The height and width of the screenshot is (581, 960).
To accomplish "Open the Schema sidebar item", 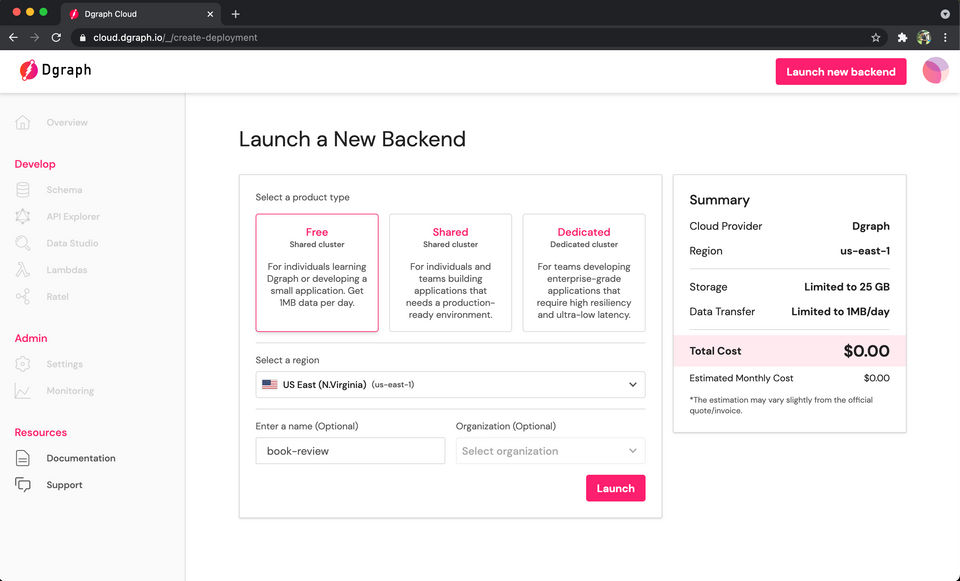I will (x=64, y=190).
